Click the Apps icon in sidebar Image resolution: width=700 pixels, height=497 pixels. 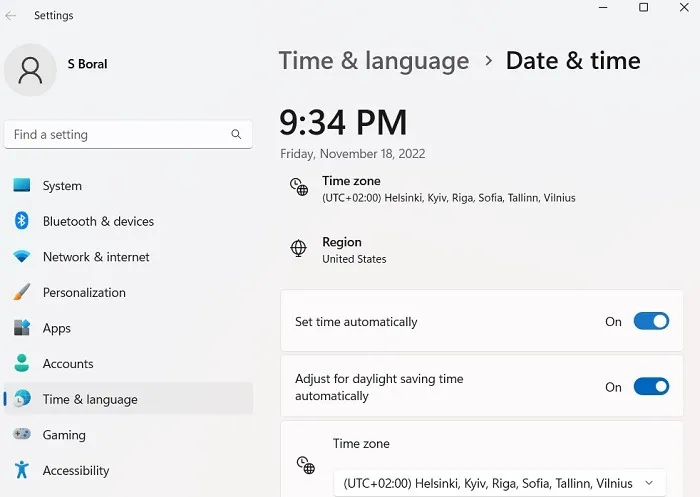tap(21, 328)
